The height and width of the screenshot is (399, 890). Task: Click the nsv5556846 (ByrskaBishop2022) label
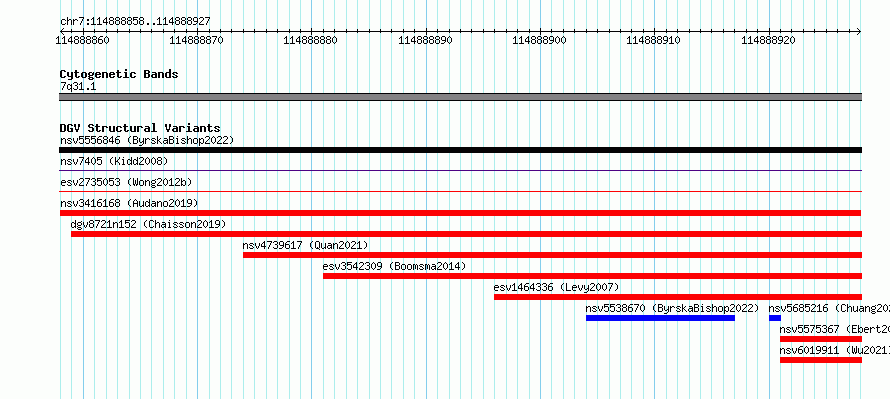[x=147, y=140]
